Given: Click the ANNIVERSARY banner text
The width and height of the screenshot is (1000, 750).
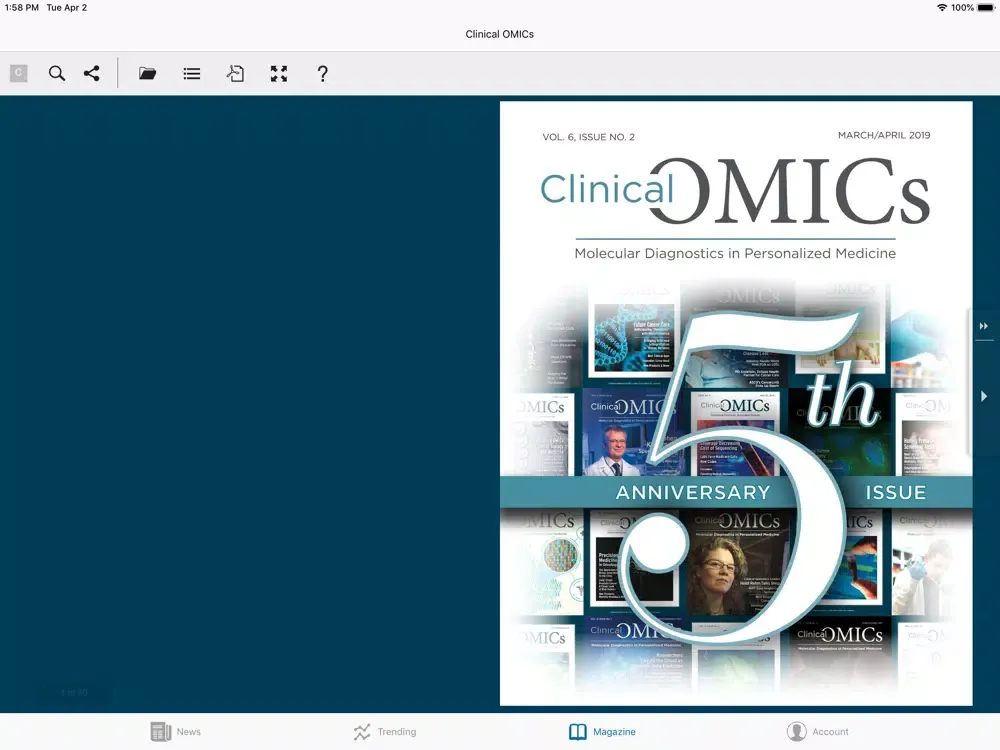Looking at the screenshot, I should (x=693, y=492).
